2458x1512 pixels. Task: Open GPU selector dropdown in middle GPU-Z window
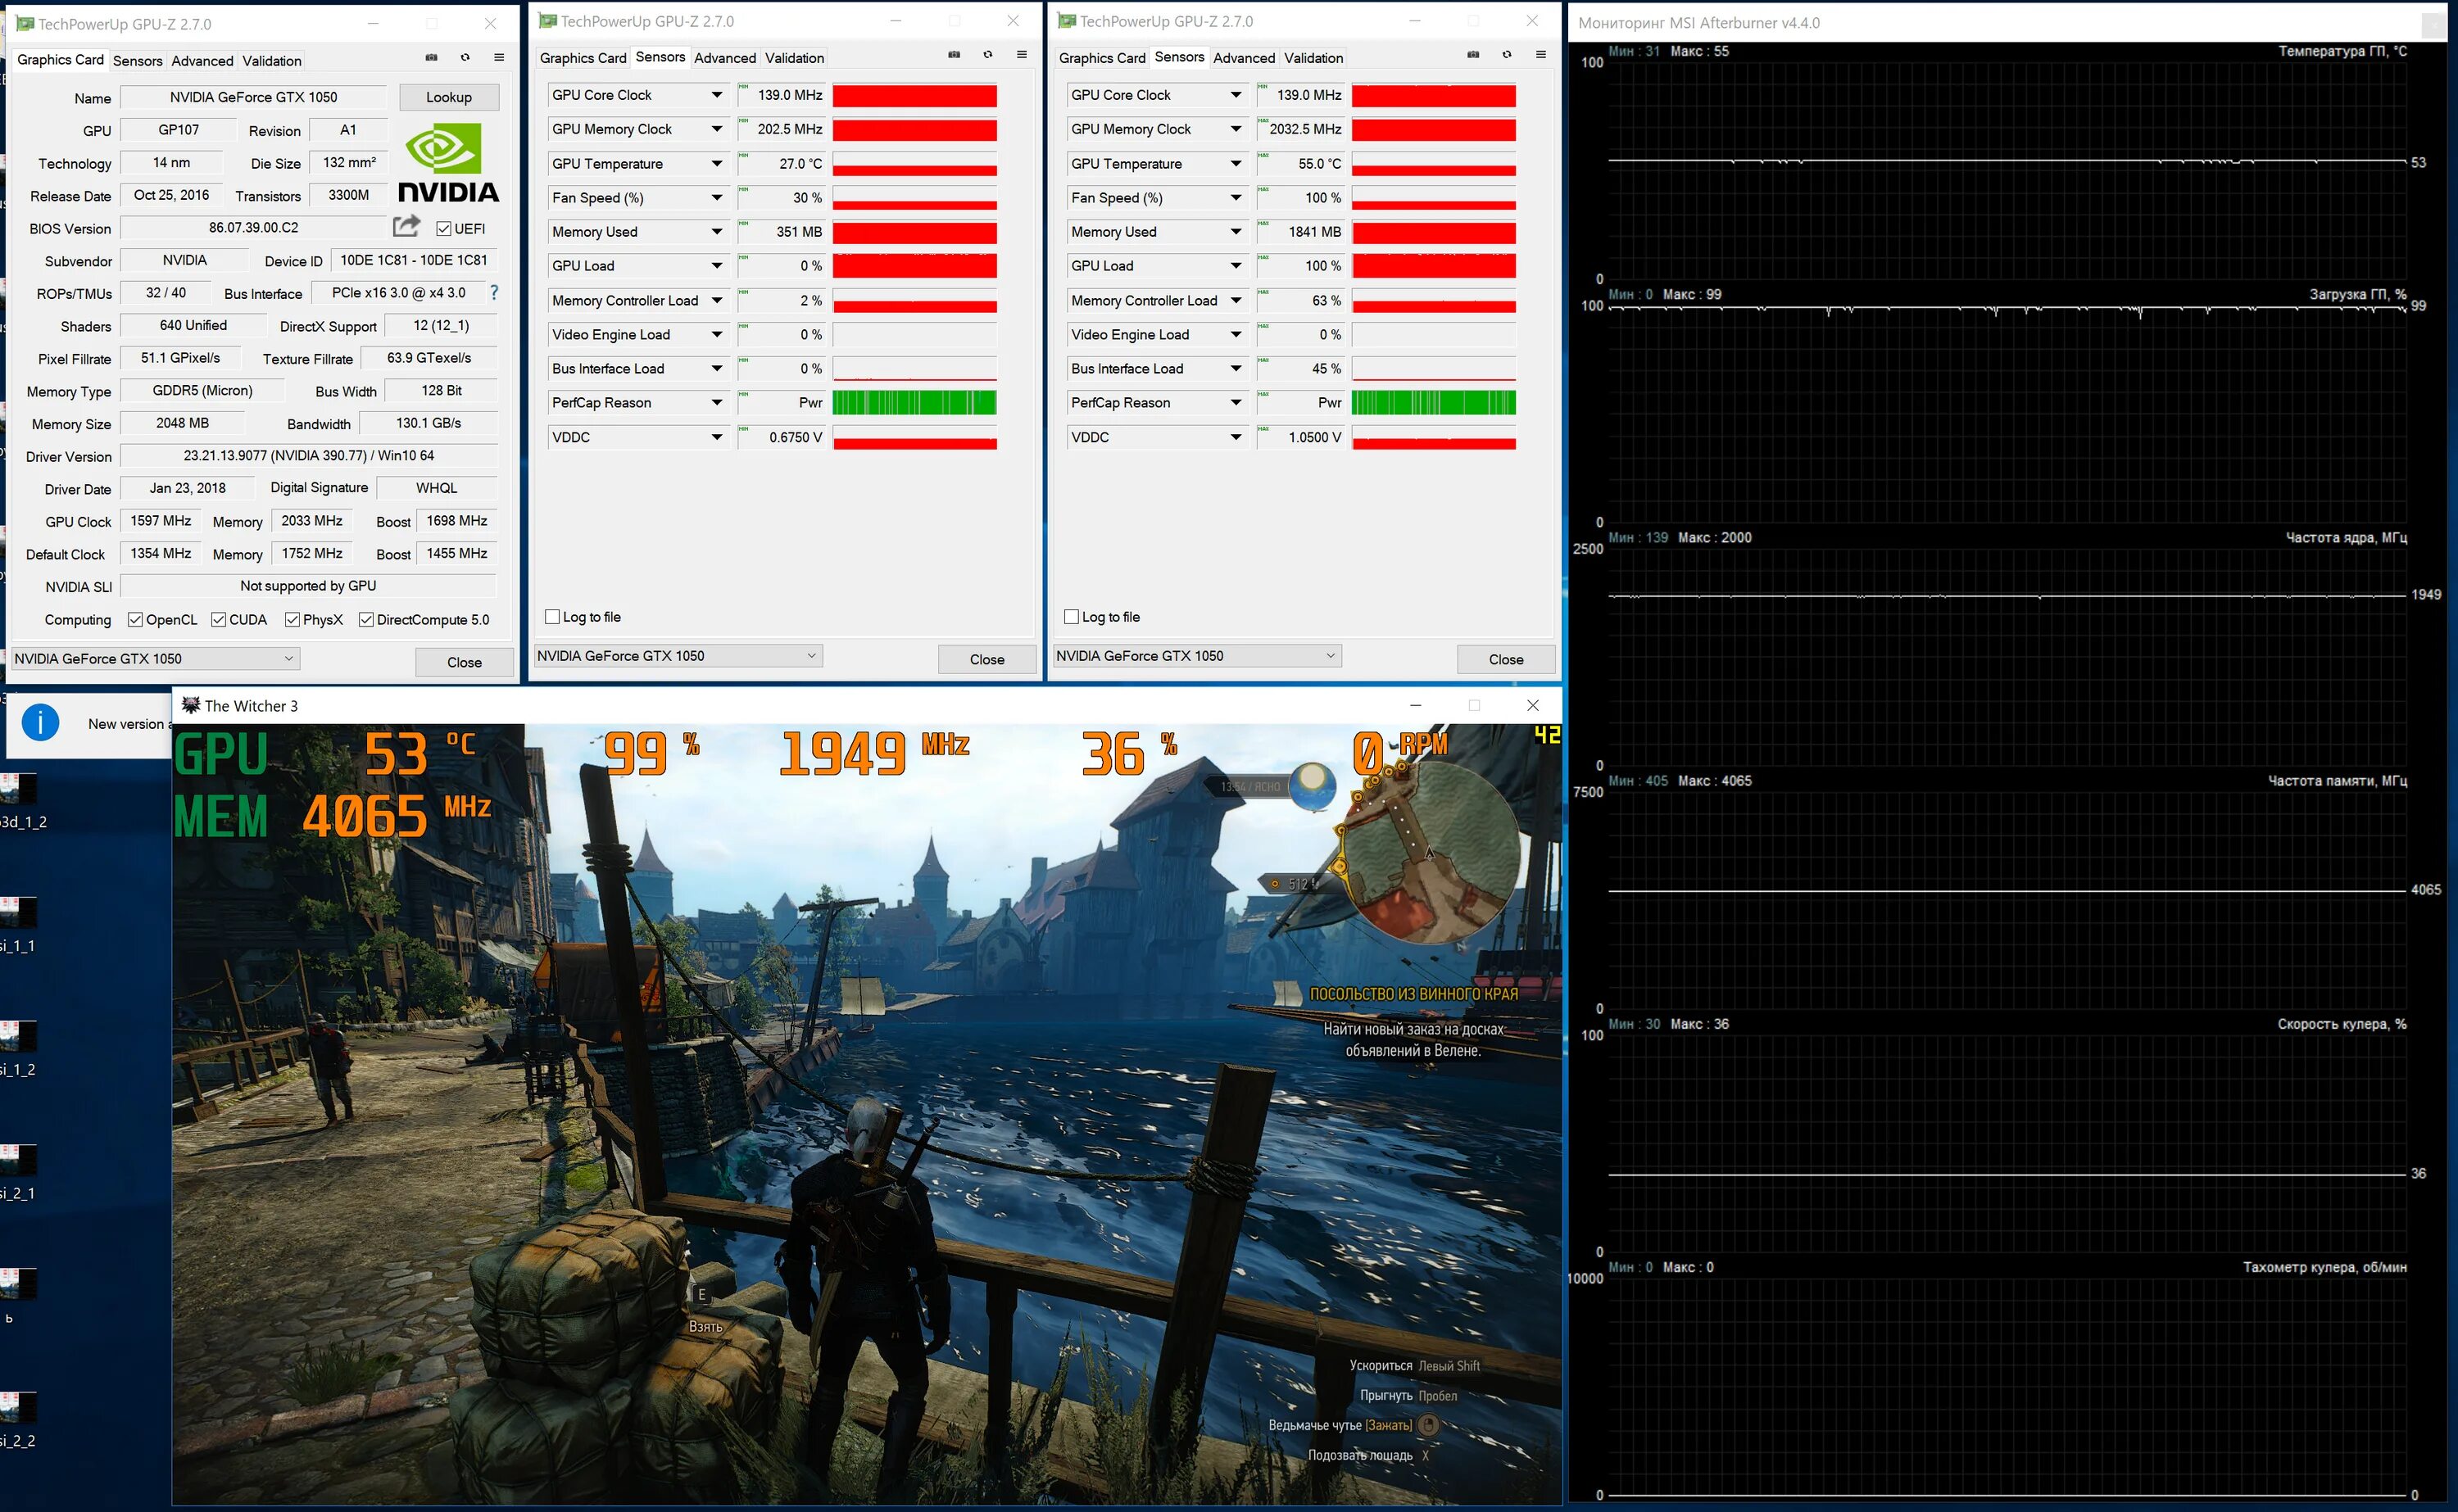point(678,656)
